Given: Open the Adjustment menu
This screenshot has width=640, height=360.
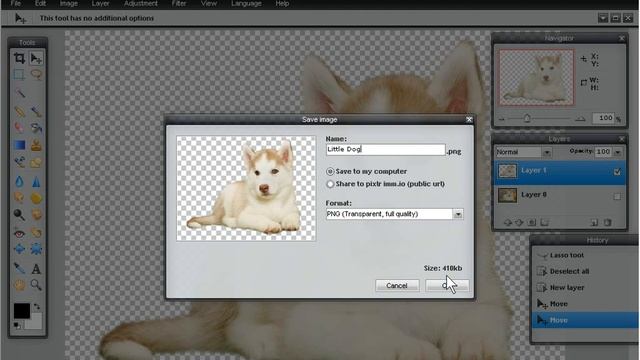Looking at the screenshot, I should point(141,4).
